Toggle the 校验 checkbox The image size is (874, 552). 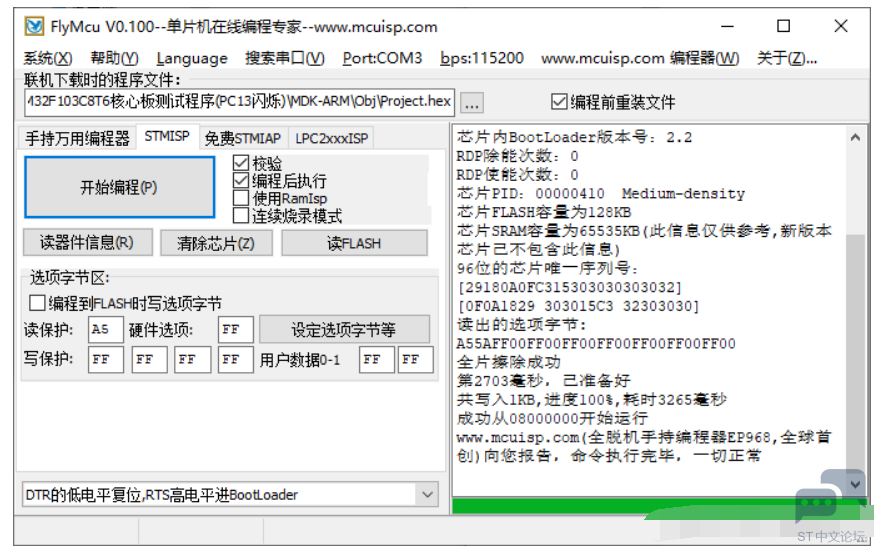pyautogui.click(x=241, y=163)
